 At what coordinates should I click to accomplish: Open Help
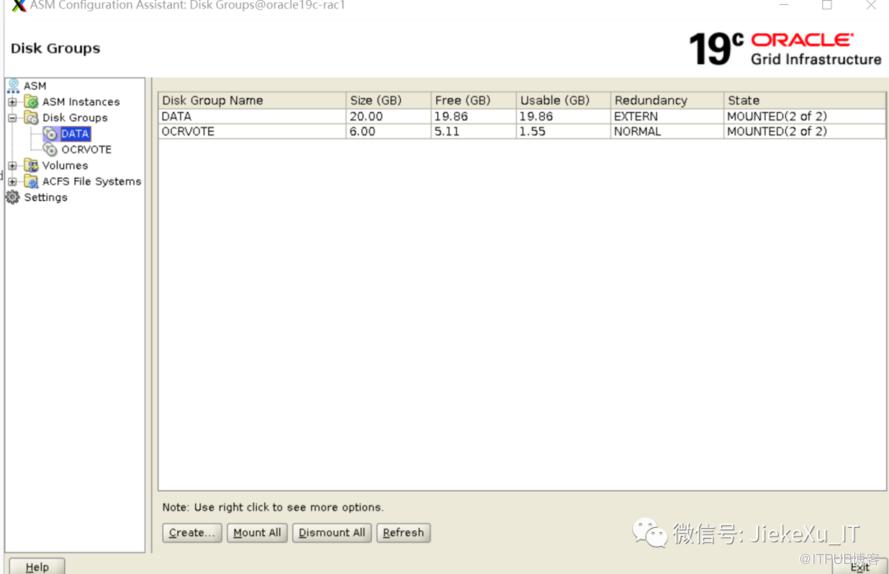[37, 567]
